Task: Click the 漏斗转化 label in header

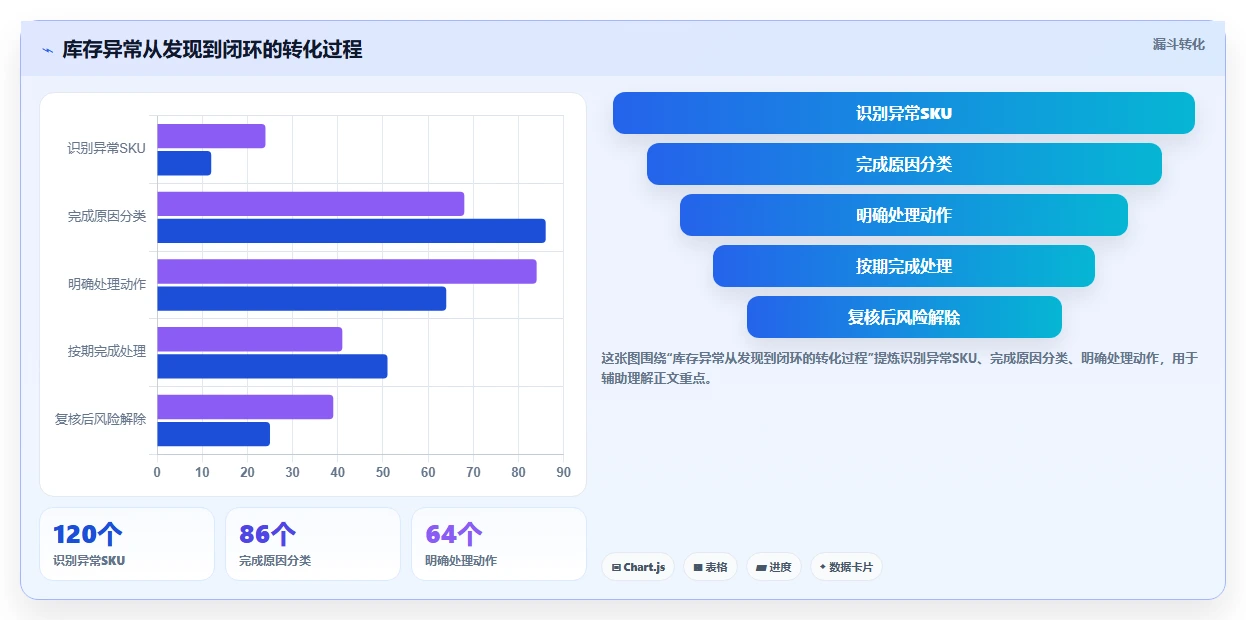Action: (x=1179, y=45)
